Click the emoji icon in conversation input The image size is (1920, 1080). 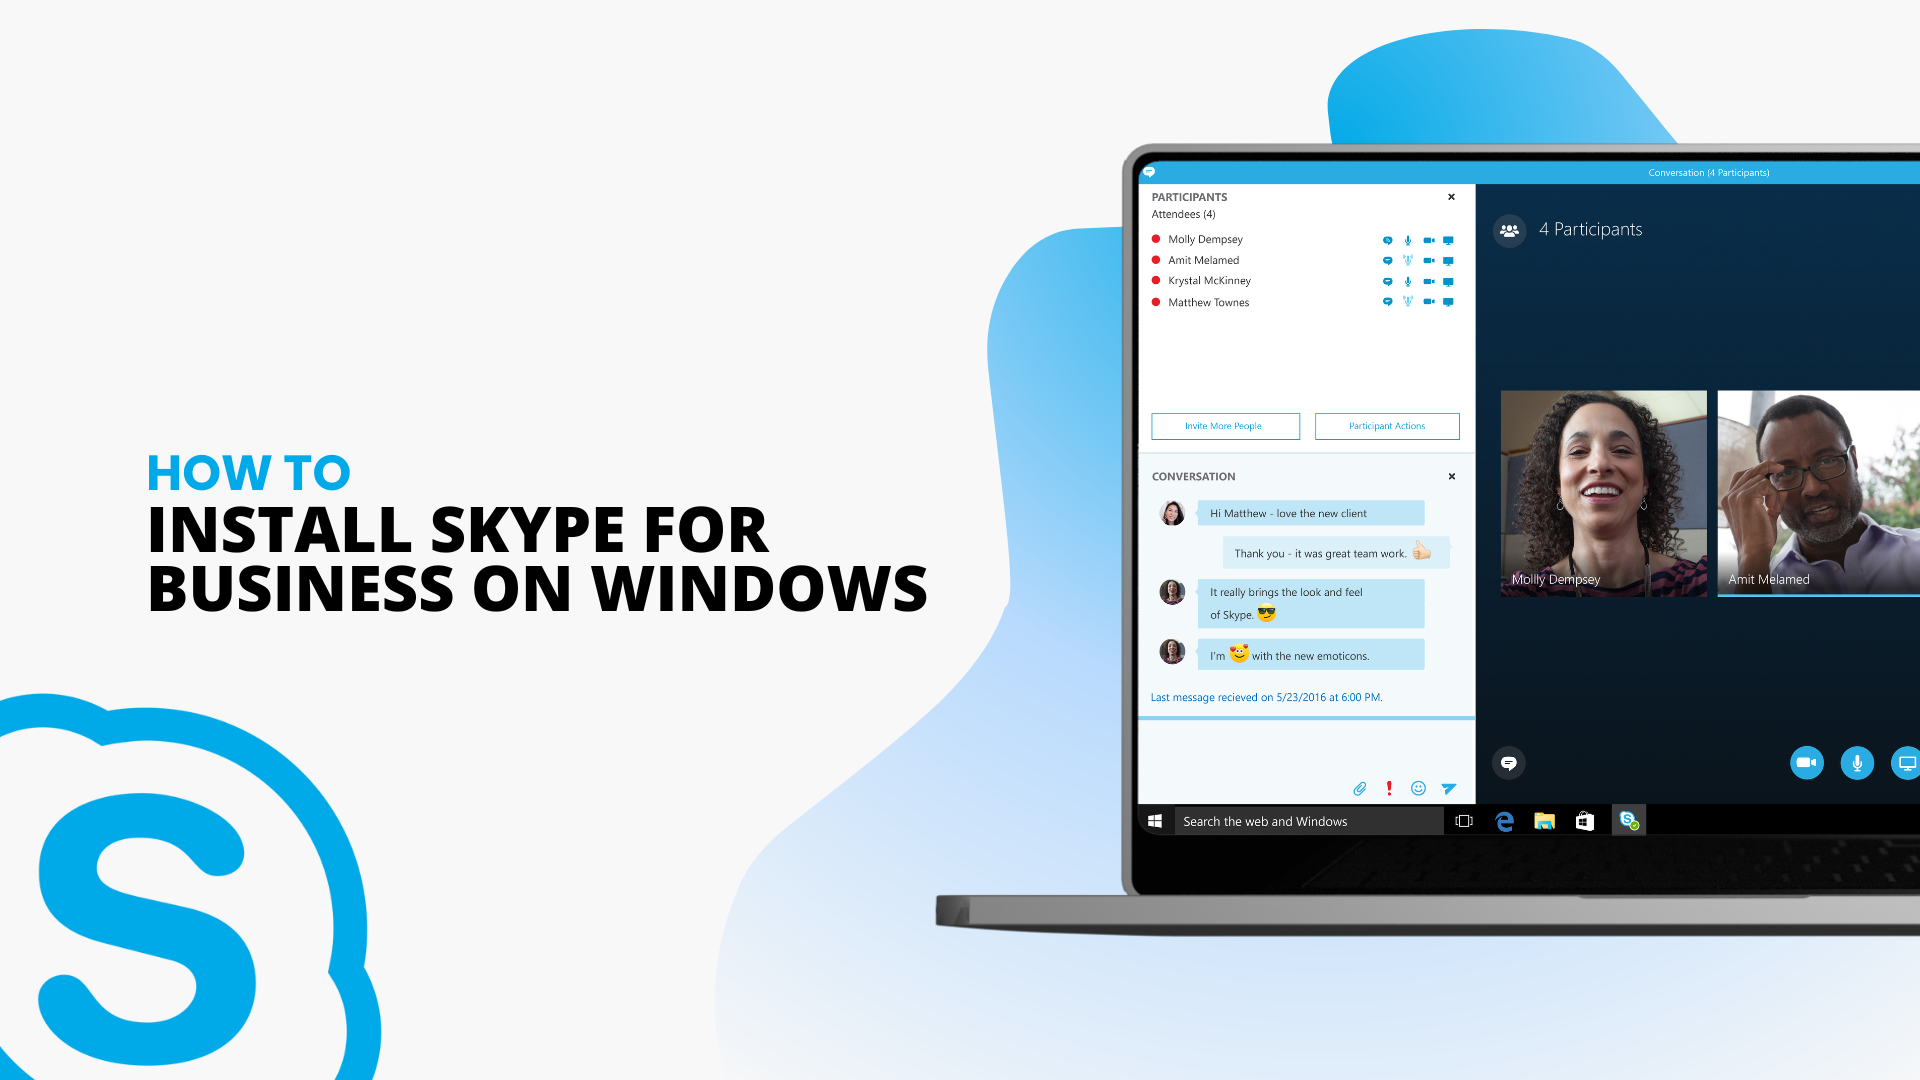click(1419, 789)
